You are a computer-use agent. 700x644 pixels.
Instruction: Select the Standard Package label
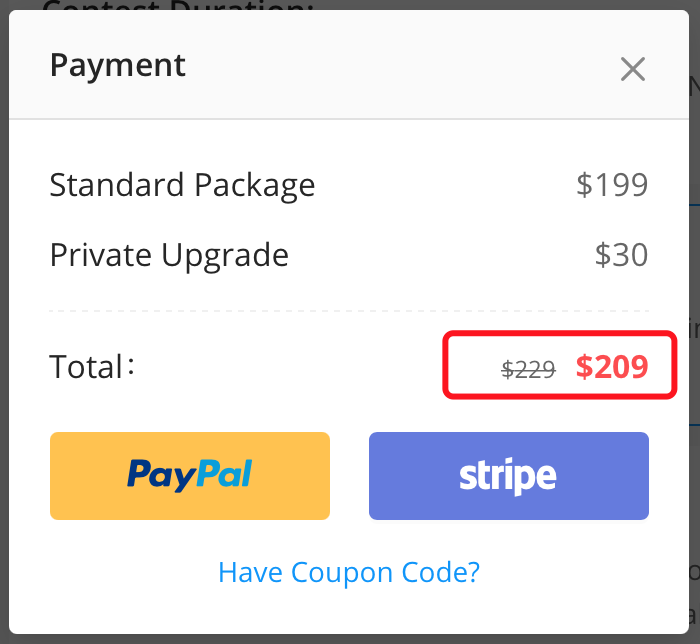tap(182, 185)
